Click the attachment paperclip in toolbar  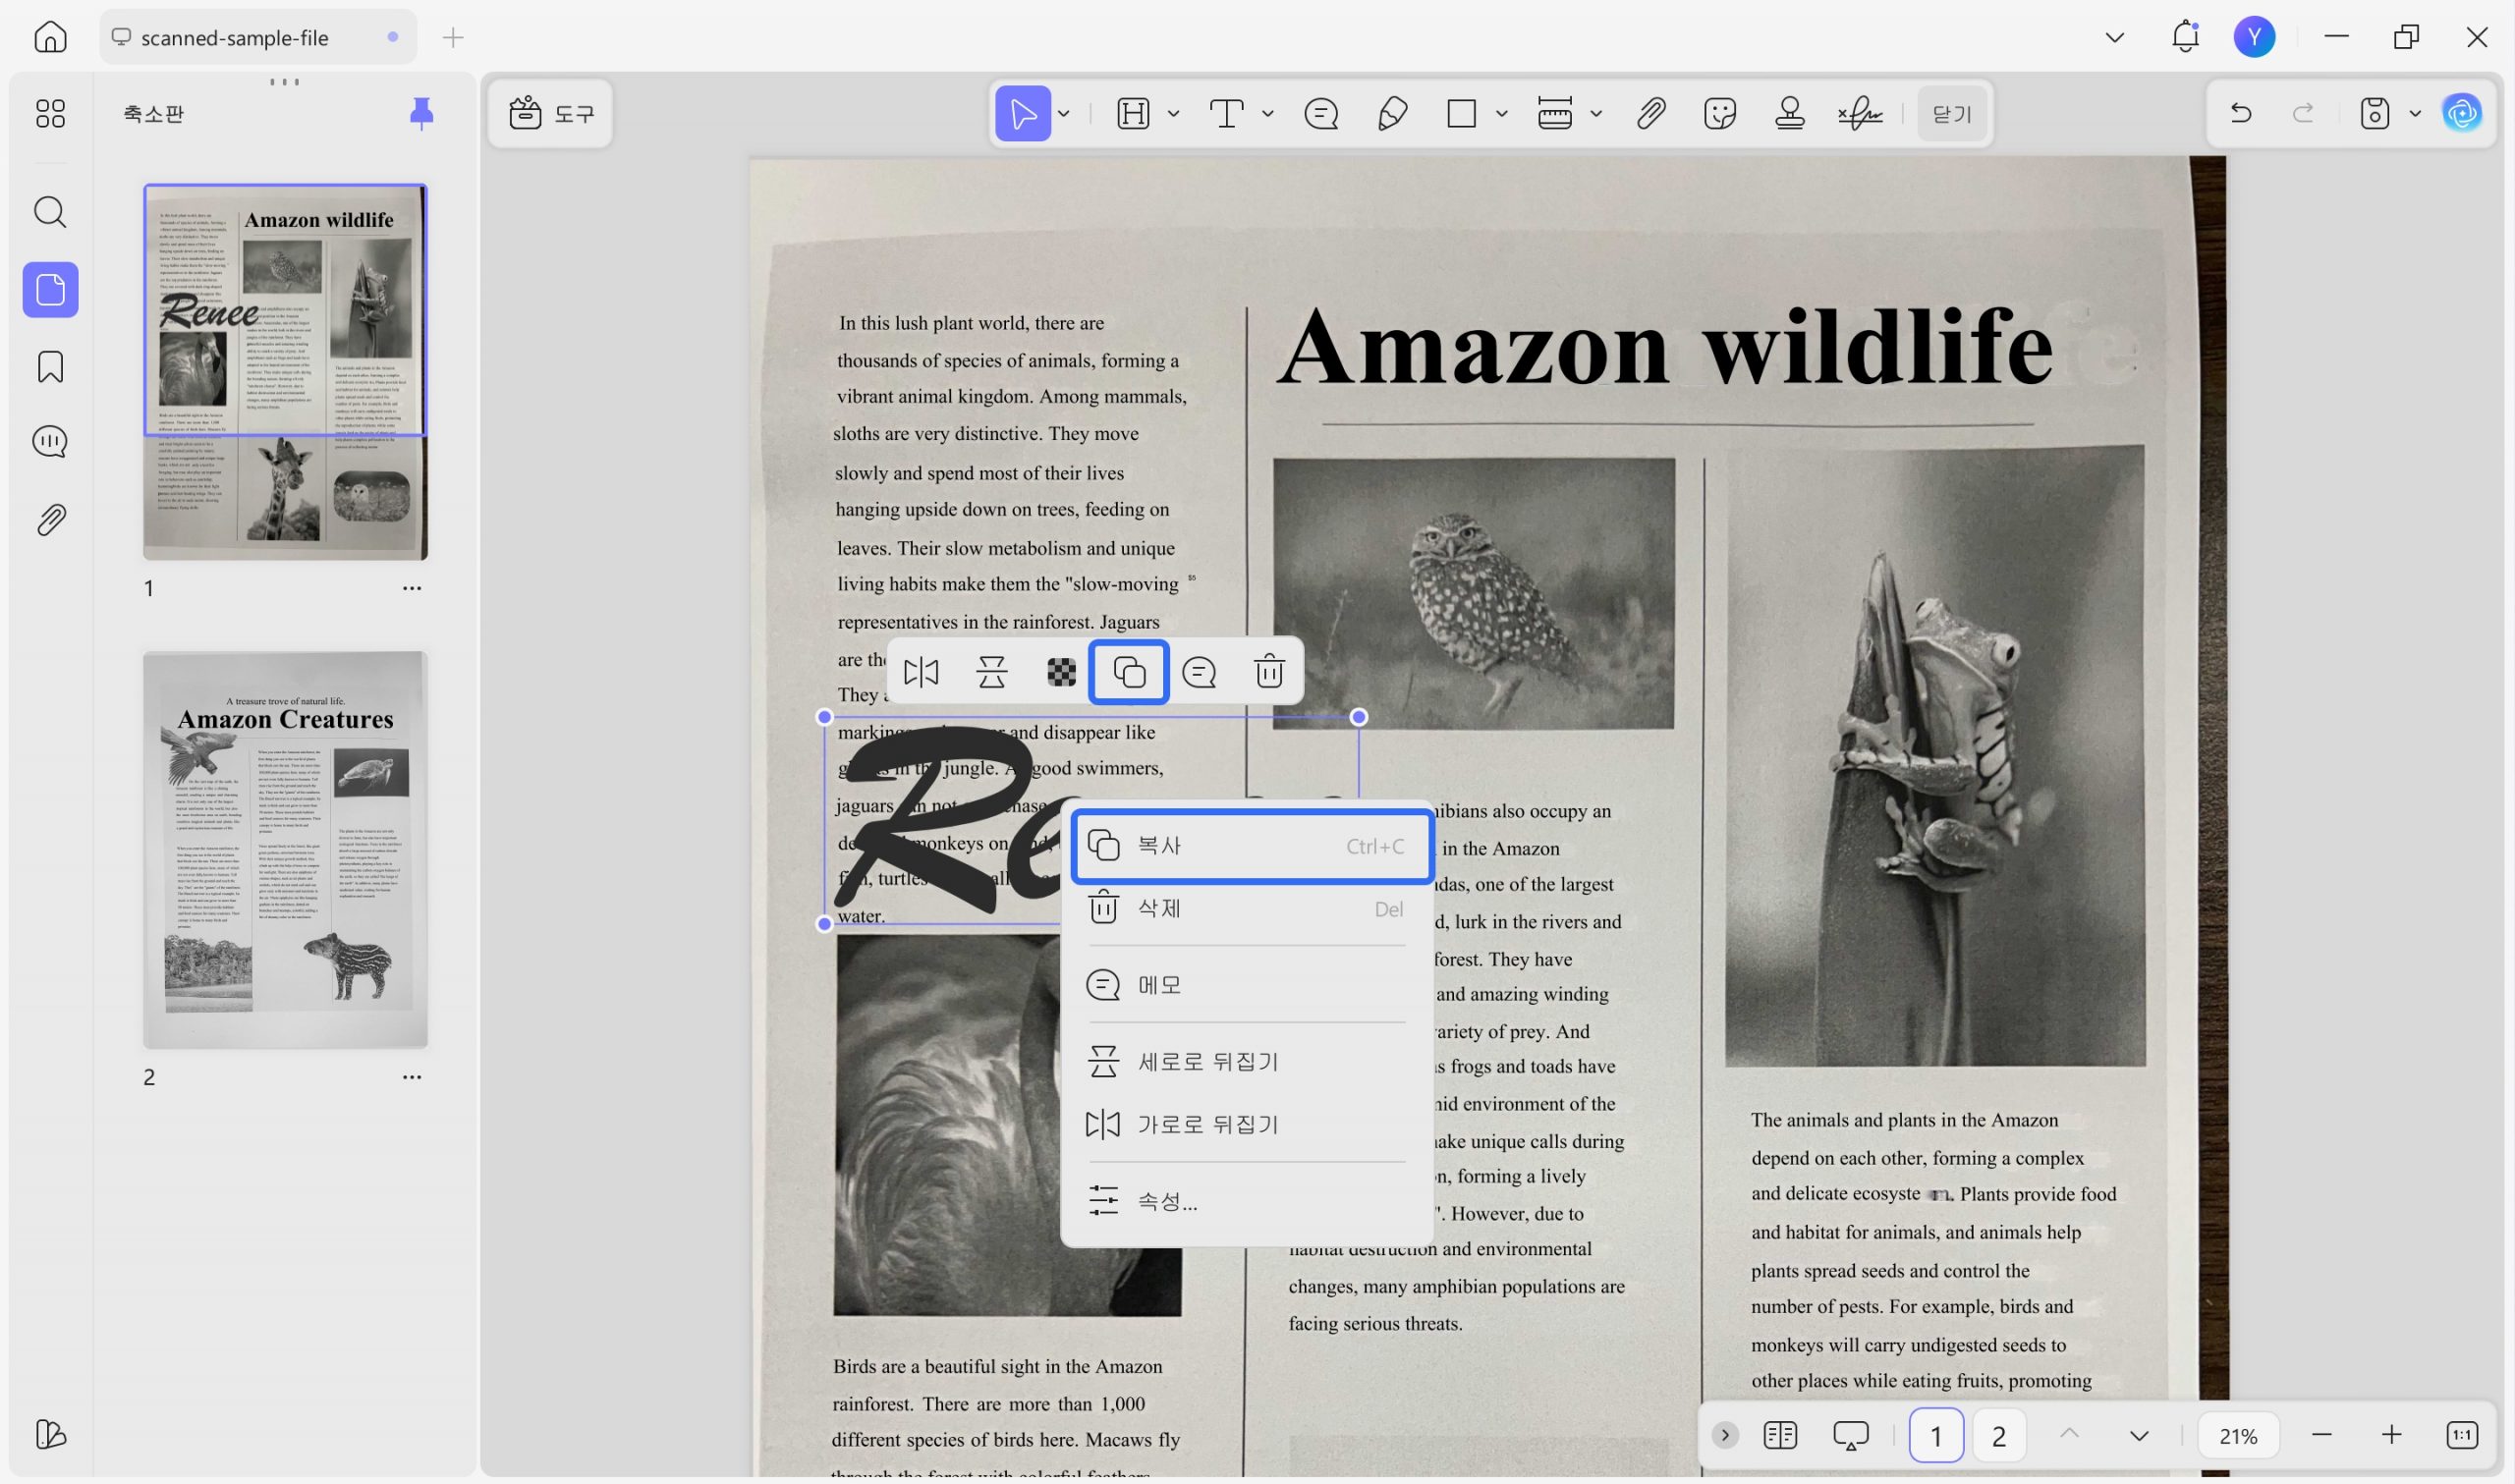point(1650,114)
